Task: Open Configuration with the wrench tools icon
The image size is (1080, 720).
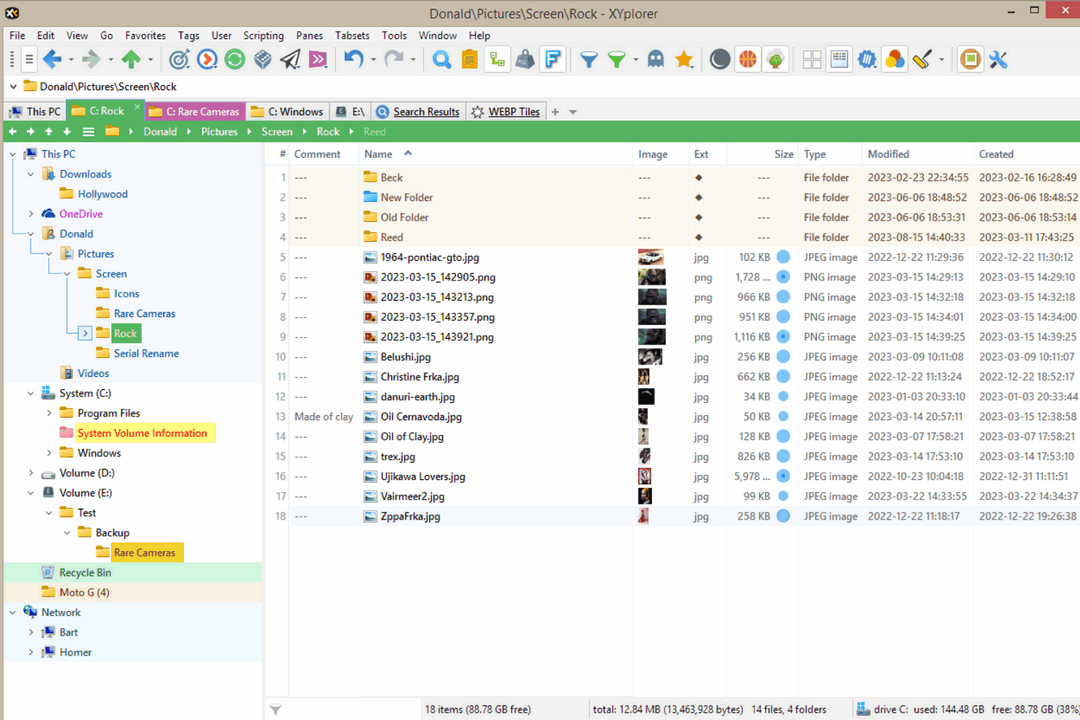Action: point(998,60)
